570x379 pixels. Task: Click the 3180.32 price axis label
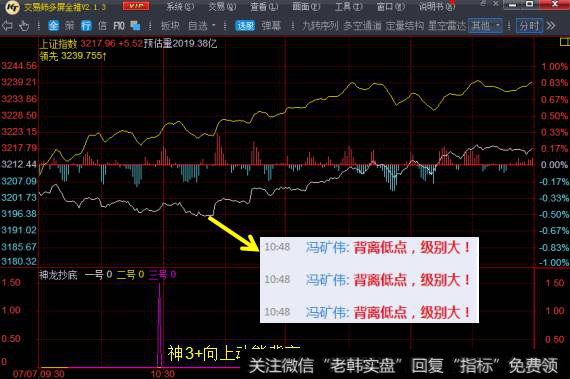click(19, 262)
